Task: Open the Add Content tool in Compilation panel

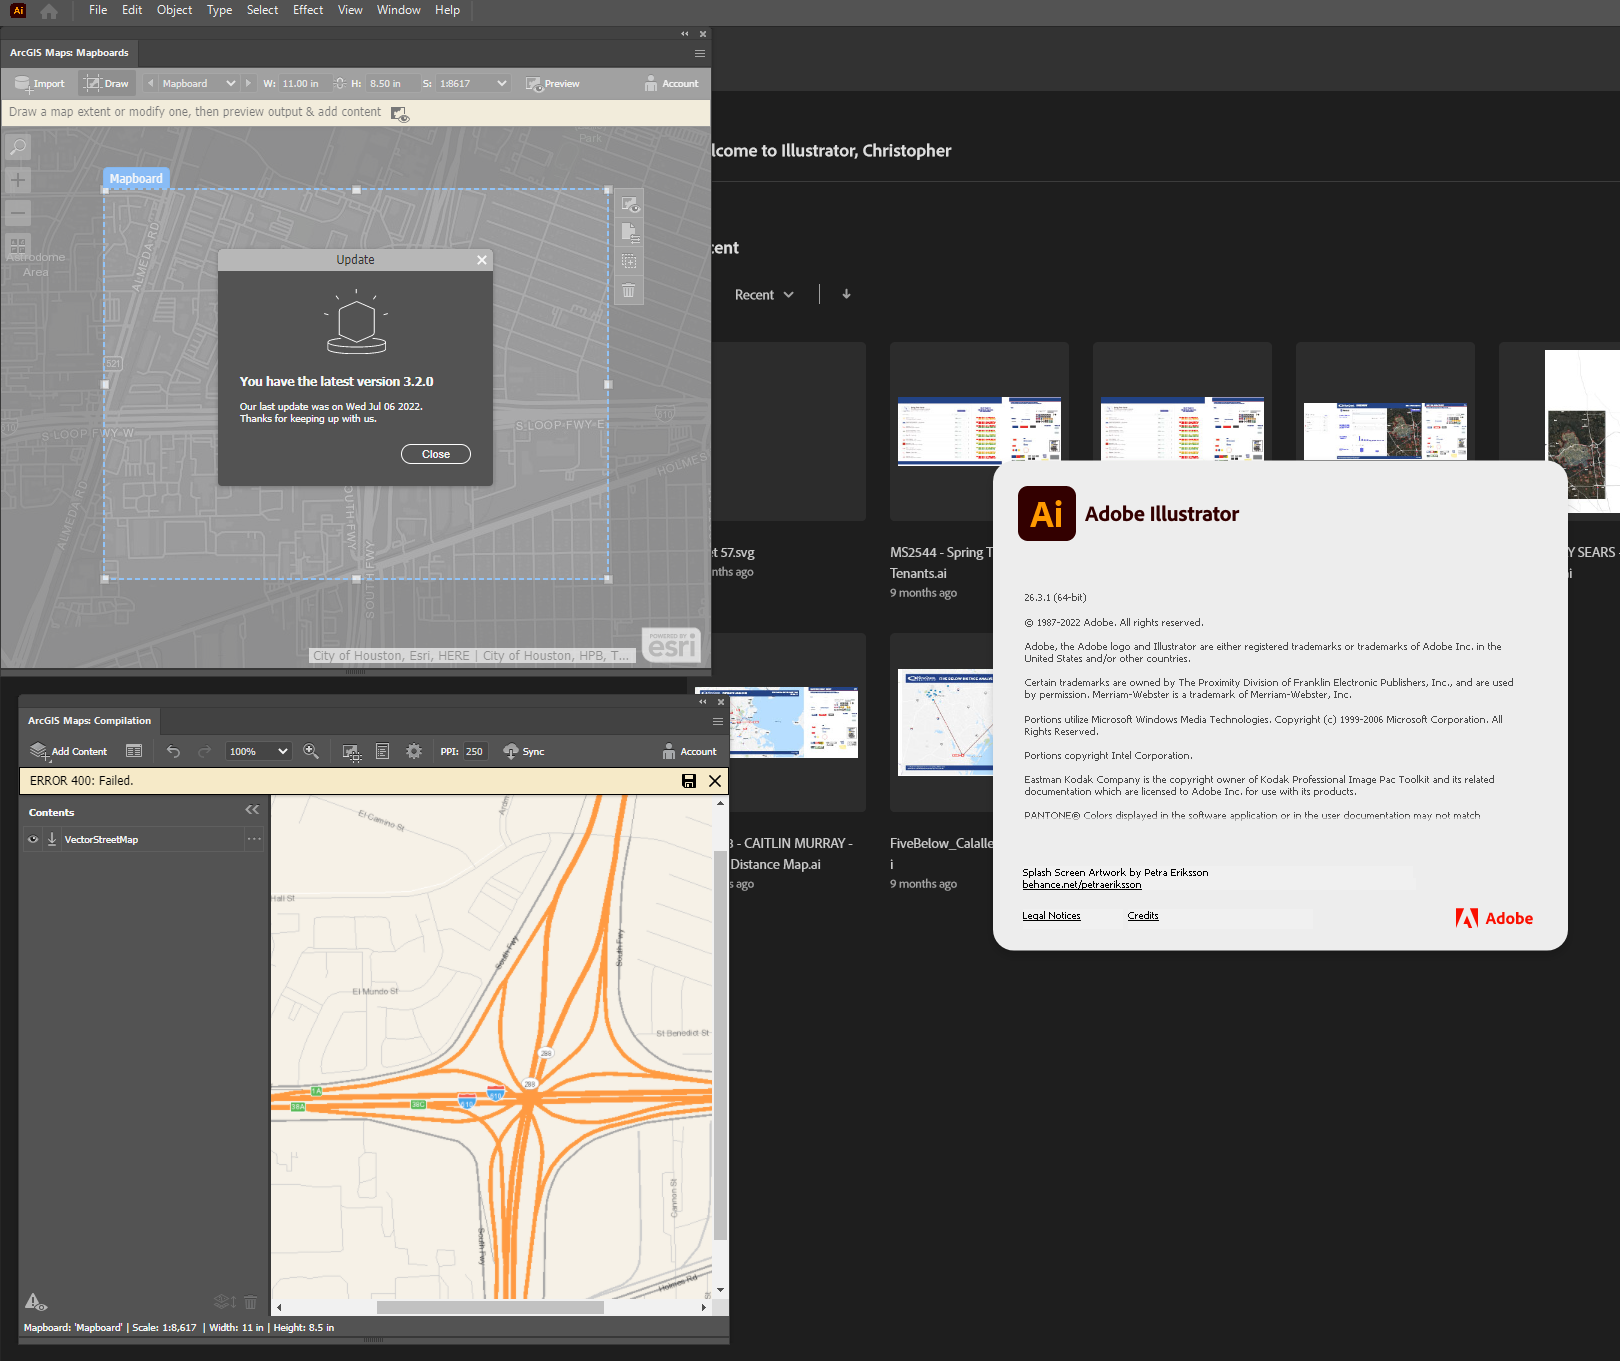Action: point(68,751)
